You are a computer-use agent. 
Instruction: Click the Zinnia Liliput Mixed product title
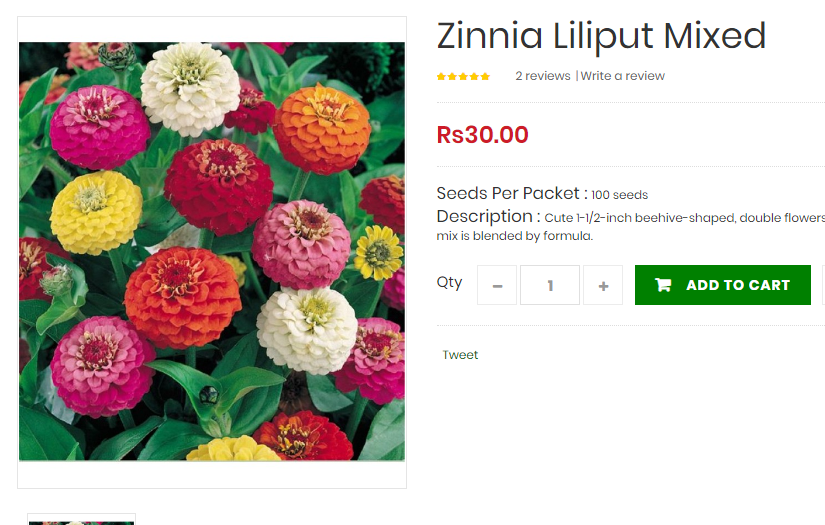tap(601, 36)
